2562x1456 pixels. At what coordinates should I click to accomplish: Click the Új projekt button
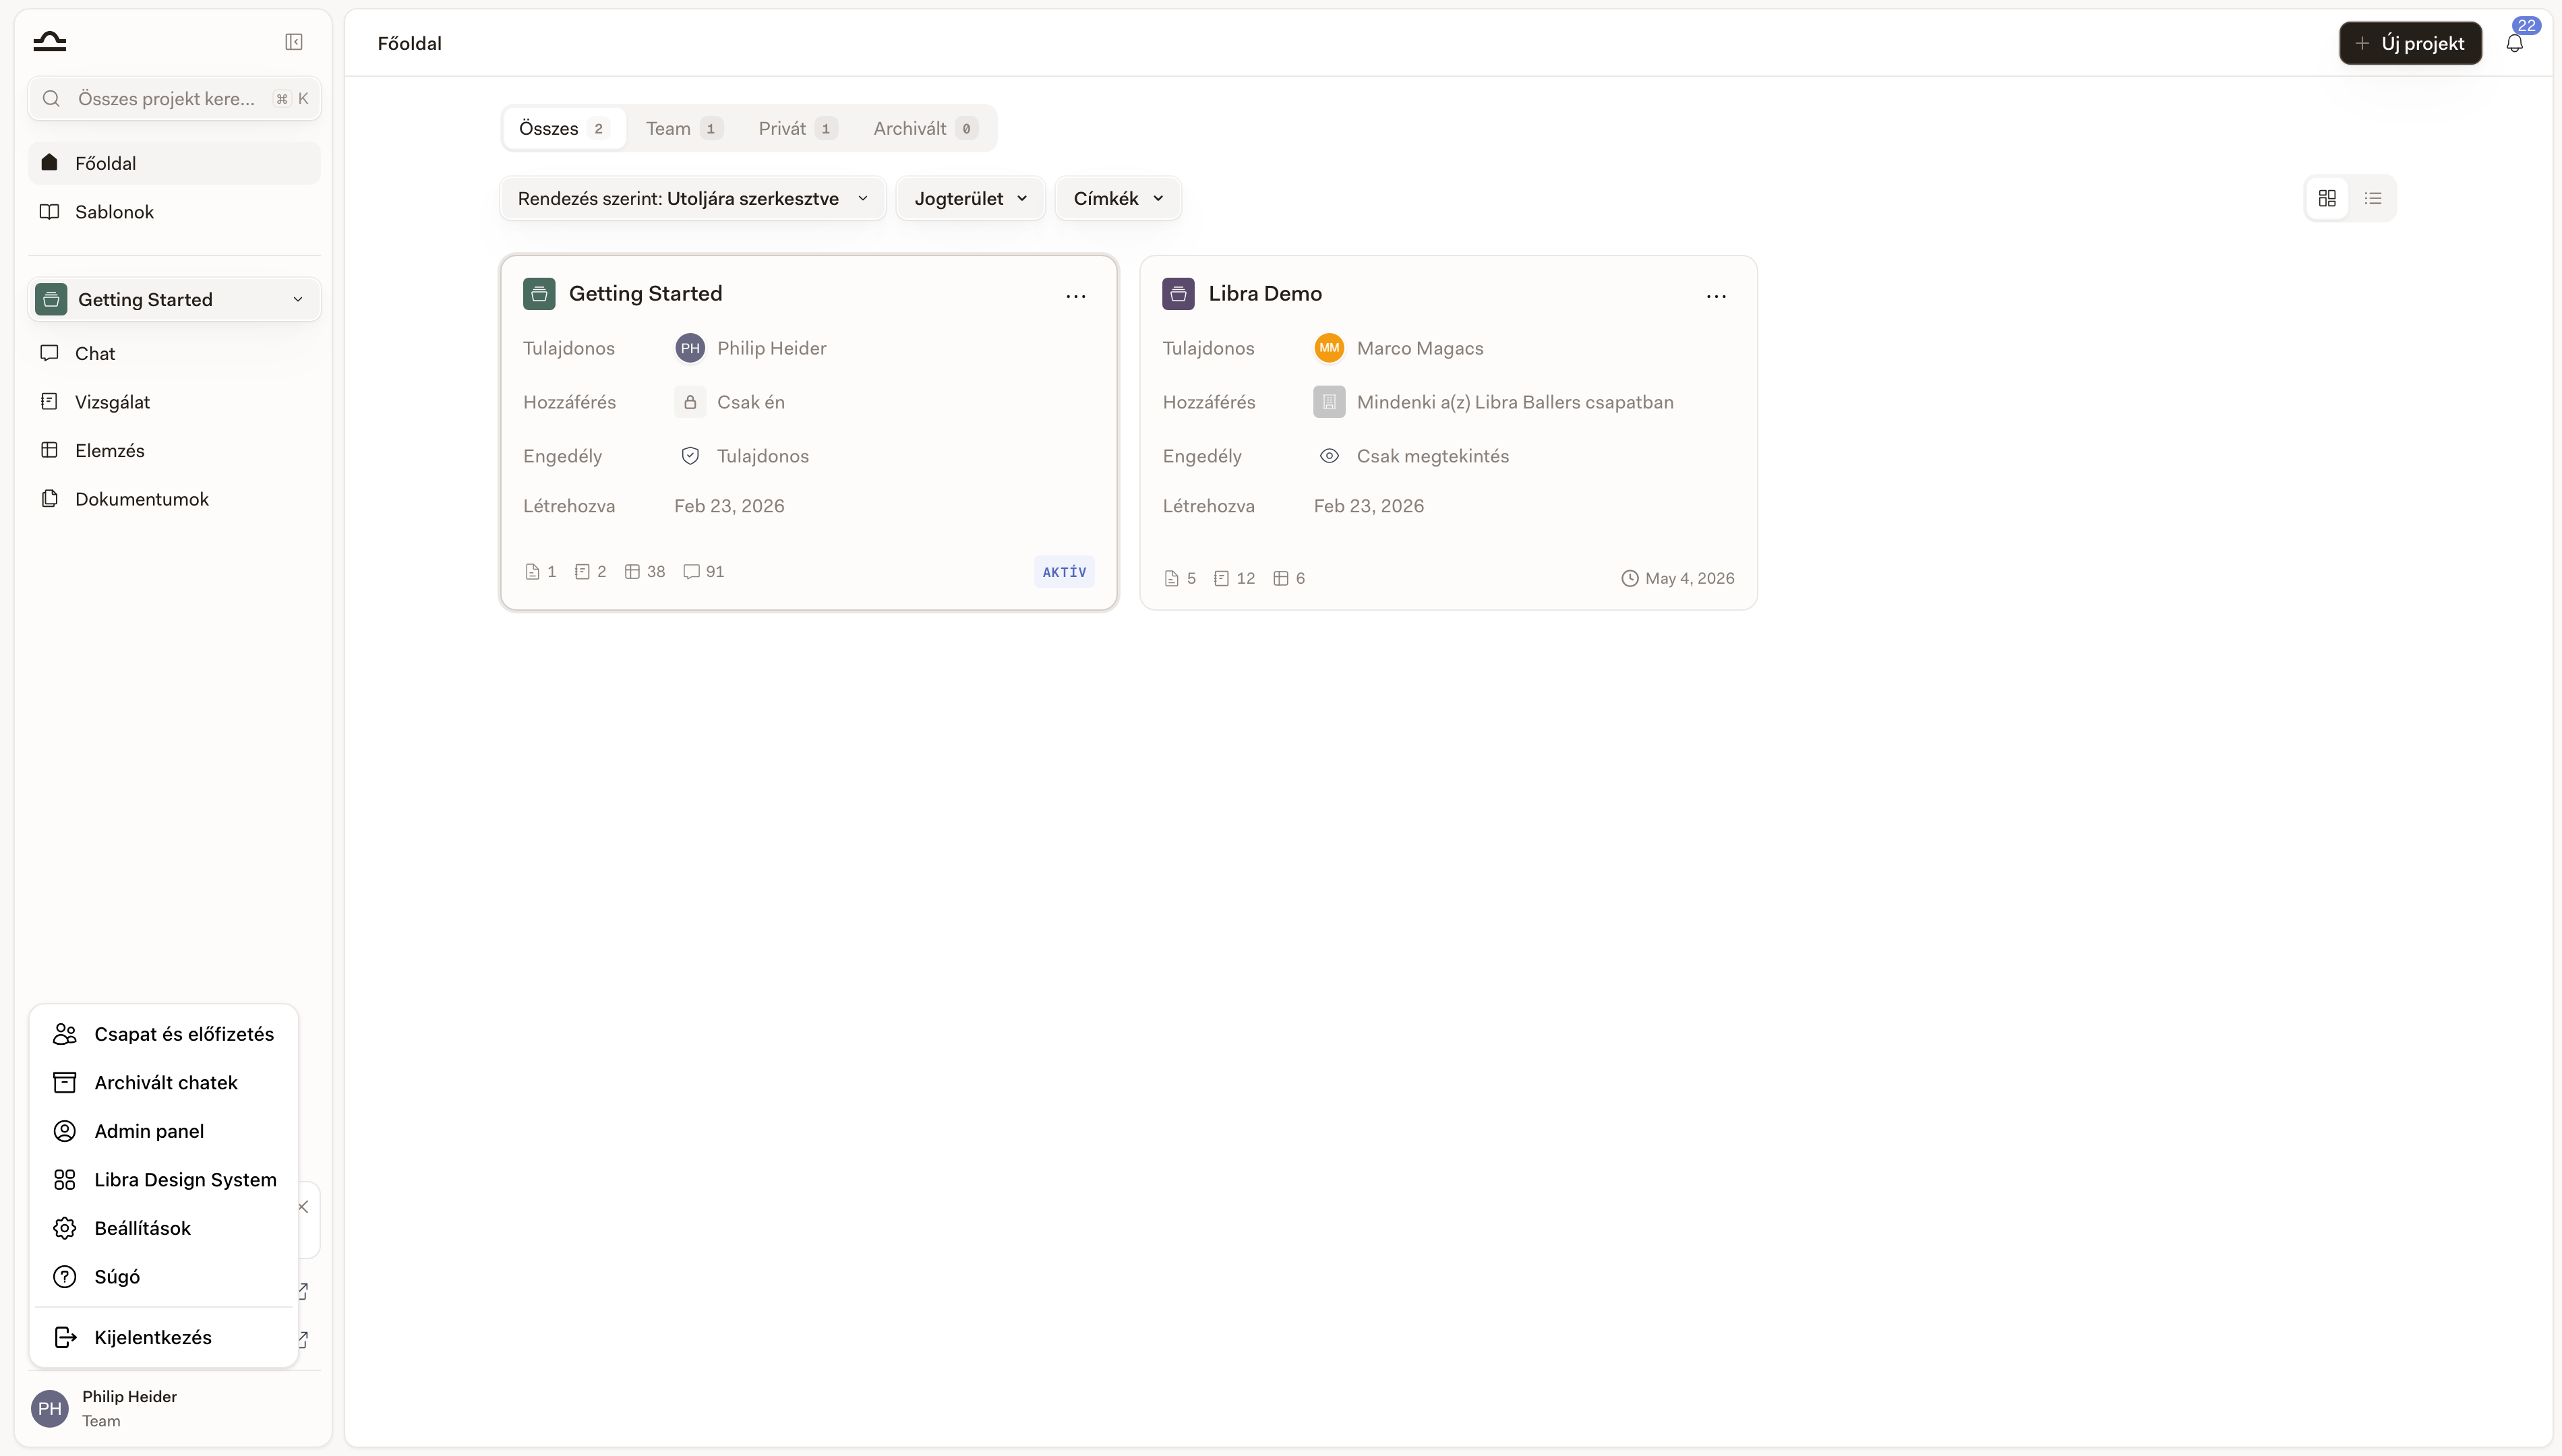point(2410,43)
